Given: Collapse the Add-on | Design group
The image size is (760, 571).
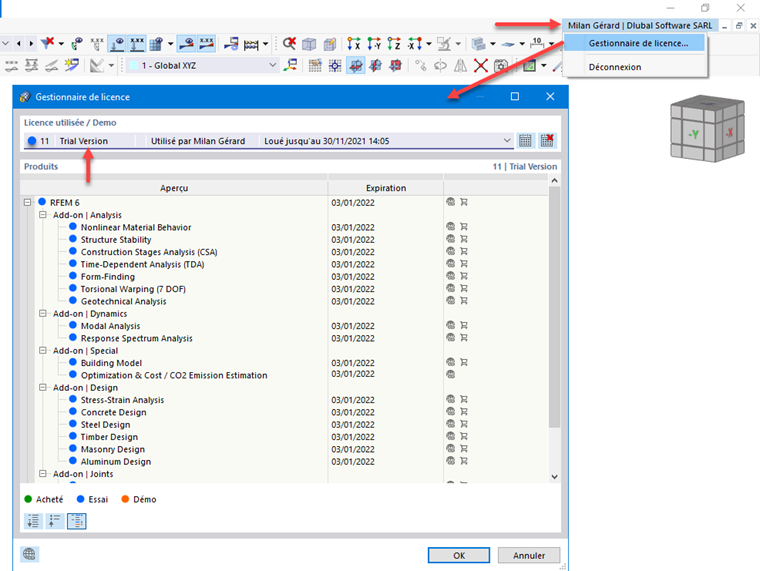Looking at the screenshot, I should (x=43, y=387).
